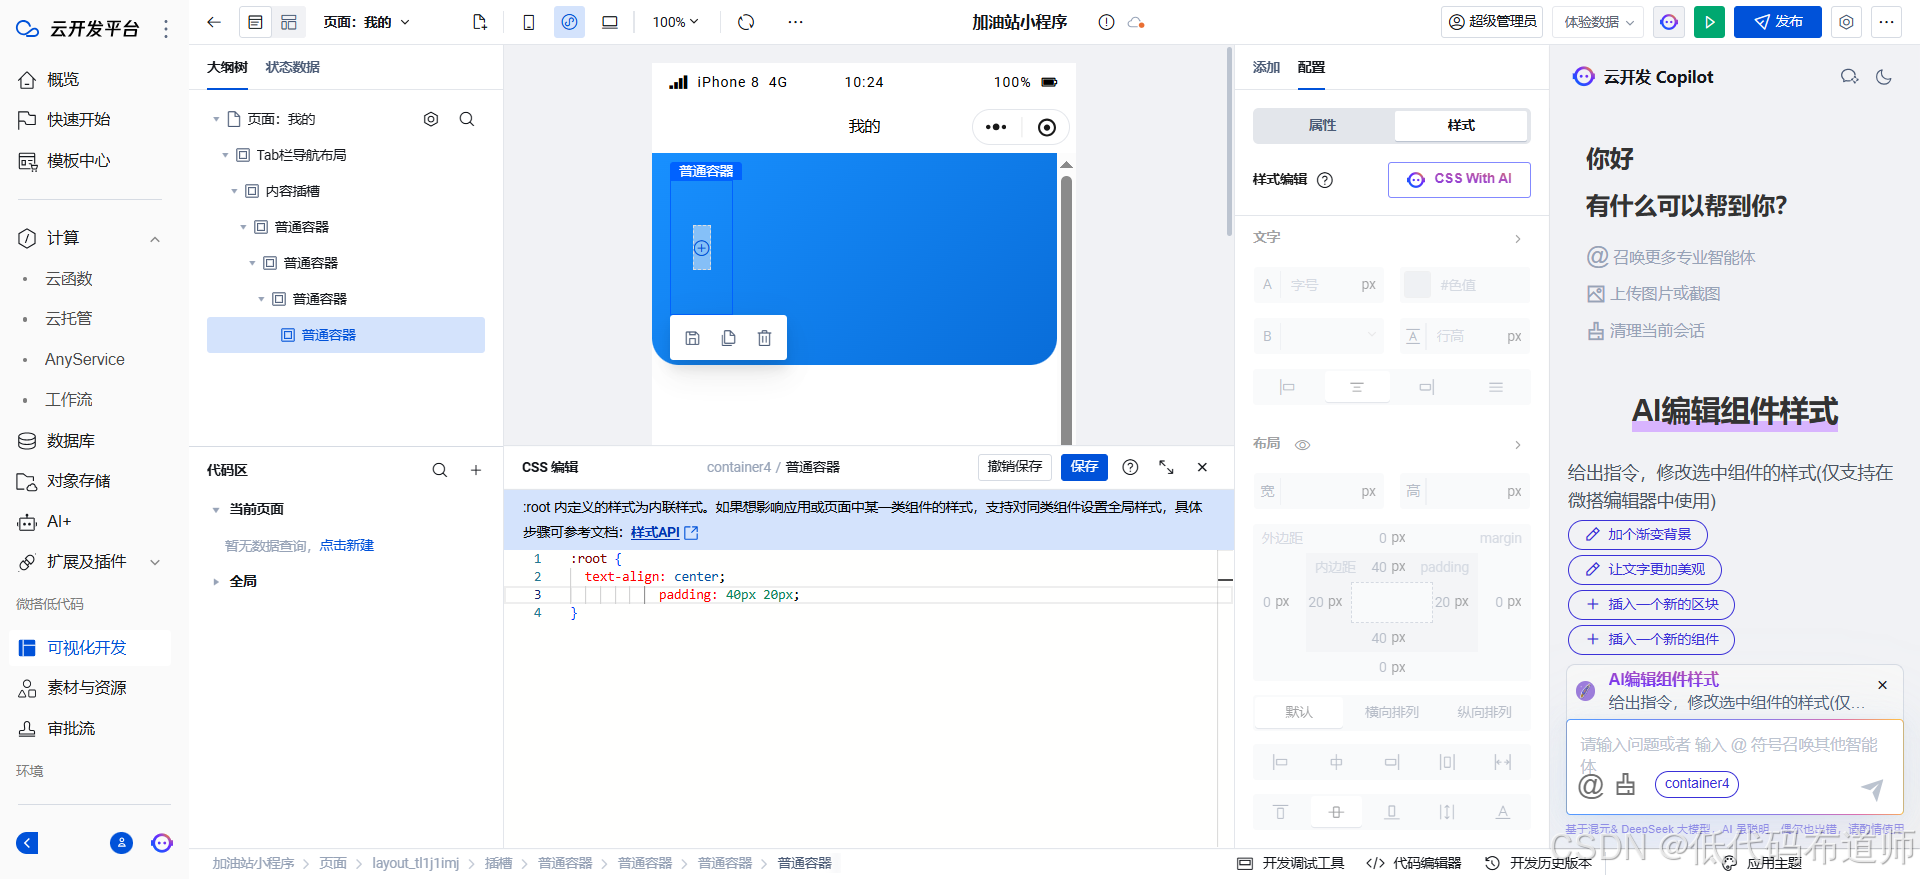Open 开发调试工具 in the bottom bar

coord(1291,863)
